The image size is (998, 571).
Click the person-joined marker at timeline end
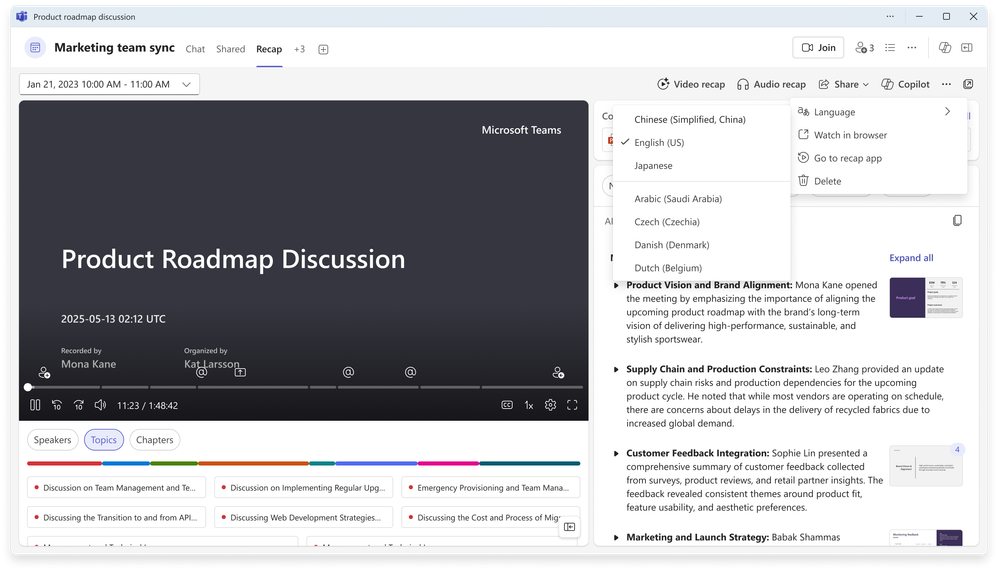(558, 373)
